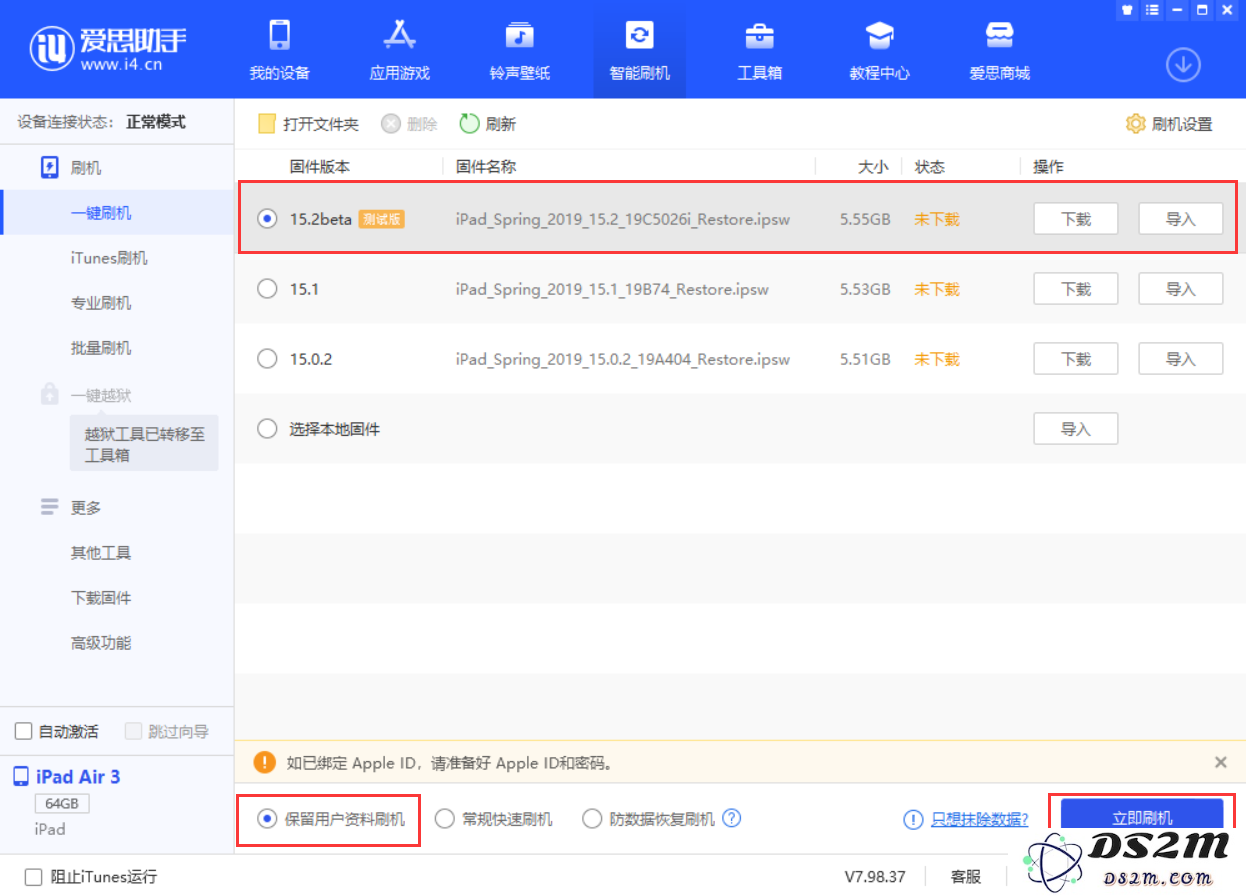
Task: Open the 教程中心 tab
Action: tap(879, 50)
